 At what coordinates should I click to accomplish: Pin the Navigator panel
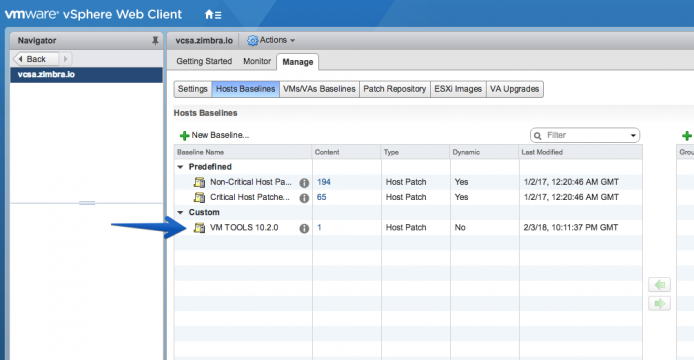click(x=155, y=41)
